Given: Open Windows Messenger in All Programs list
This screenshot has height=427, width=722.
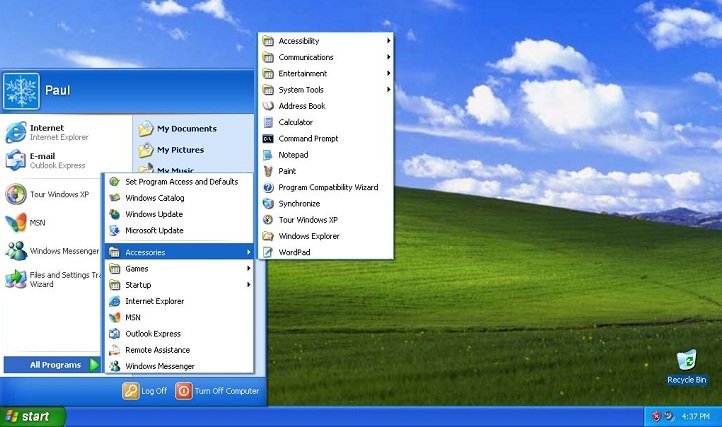Looking at the screenshot, I should (x=179, y=366).
